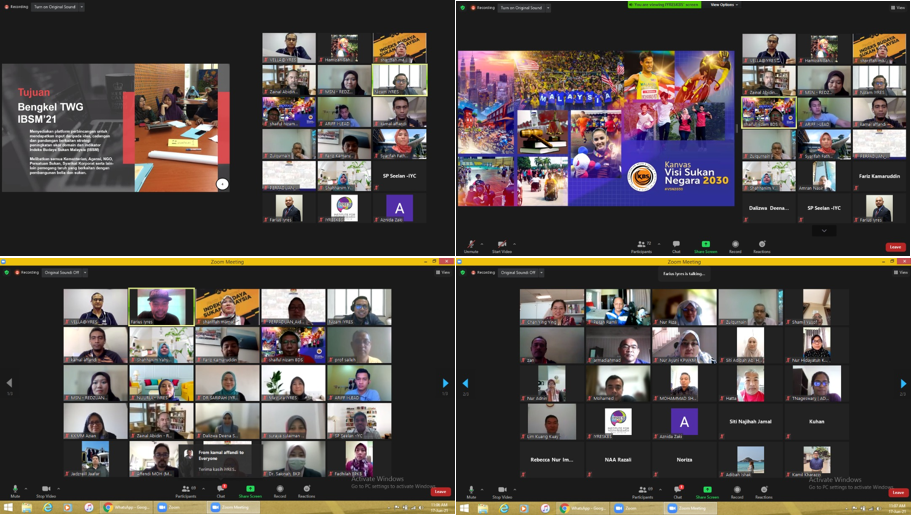The width and height of the screenshot is (911, 515).
Task: Click Share Screen in the Kanvas Visi Sukan meeting
Action: (706, 243)
